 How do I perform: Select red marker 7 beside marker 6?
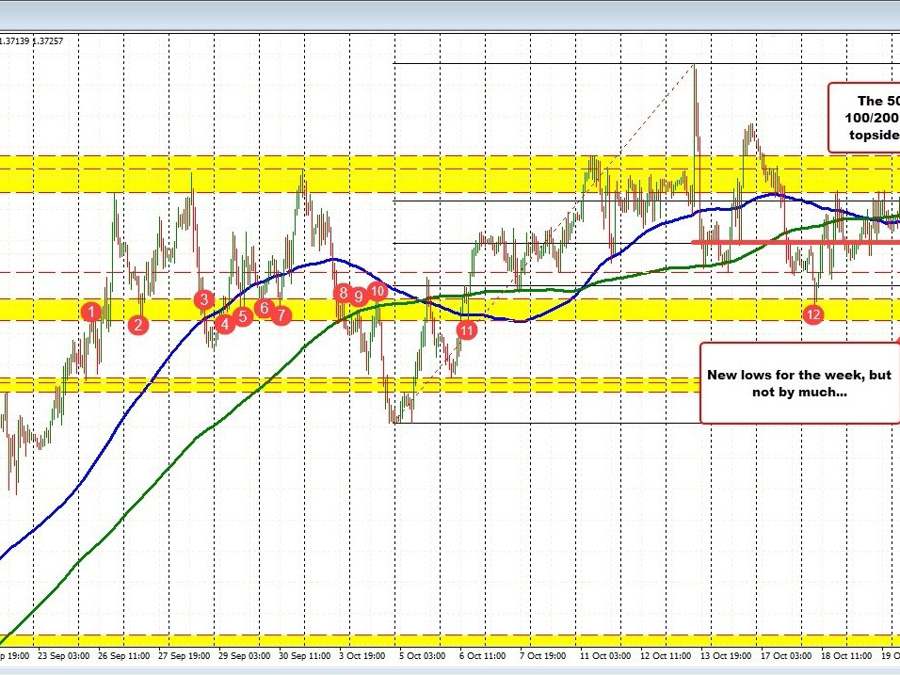point(281,314)
